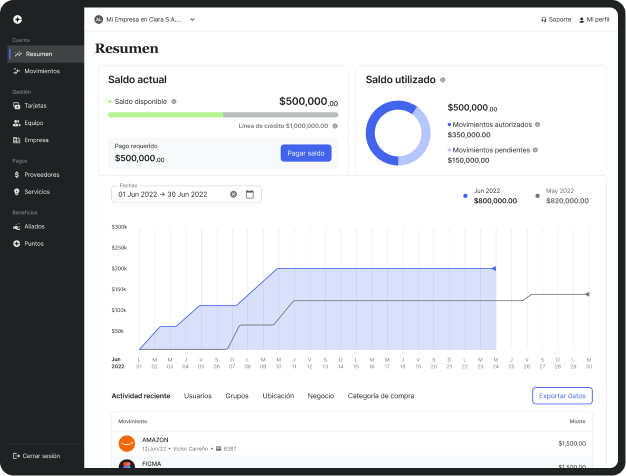Clear the selected date range

coord(234,194)
